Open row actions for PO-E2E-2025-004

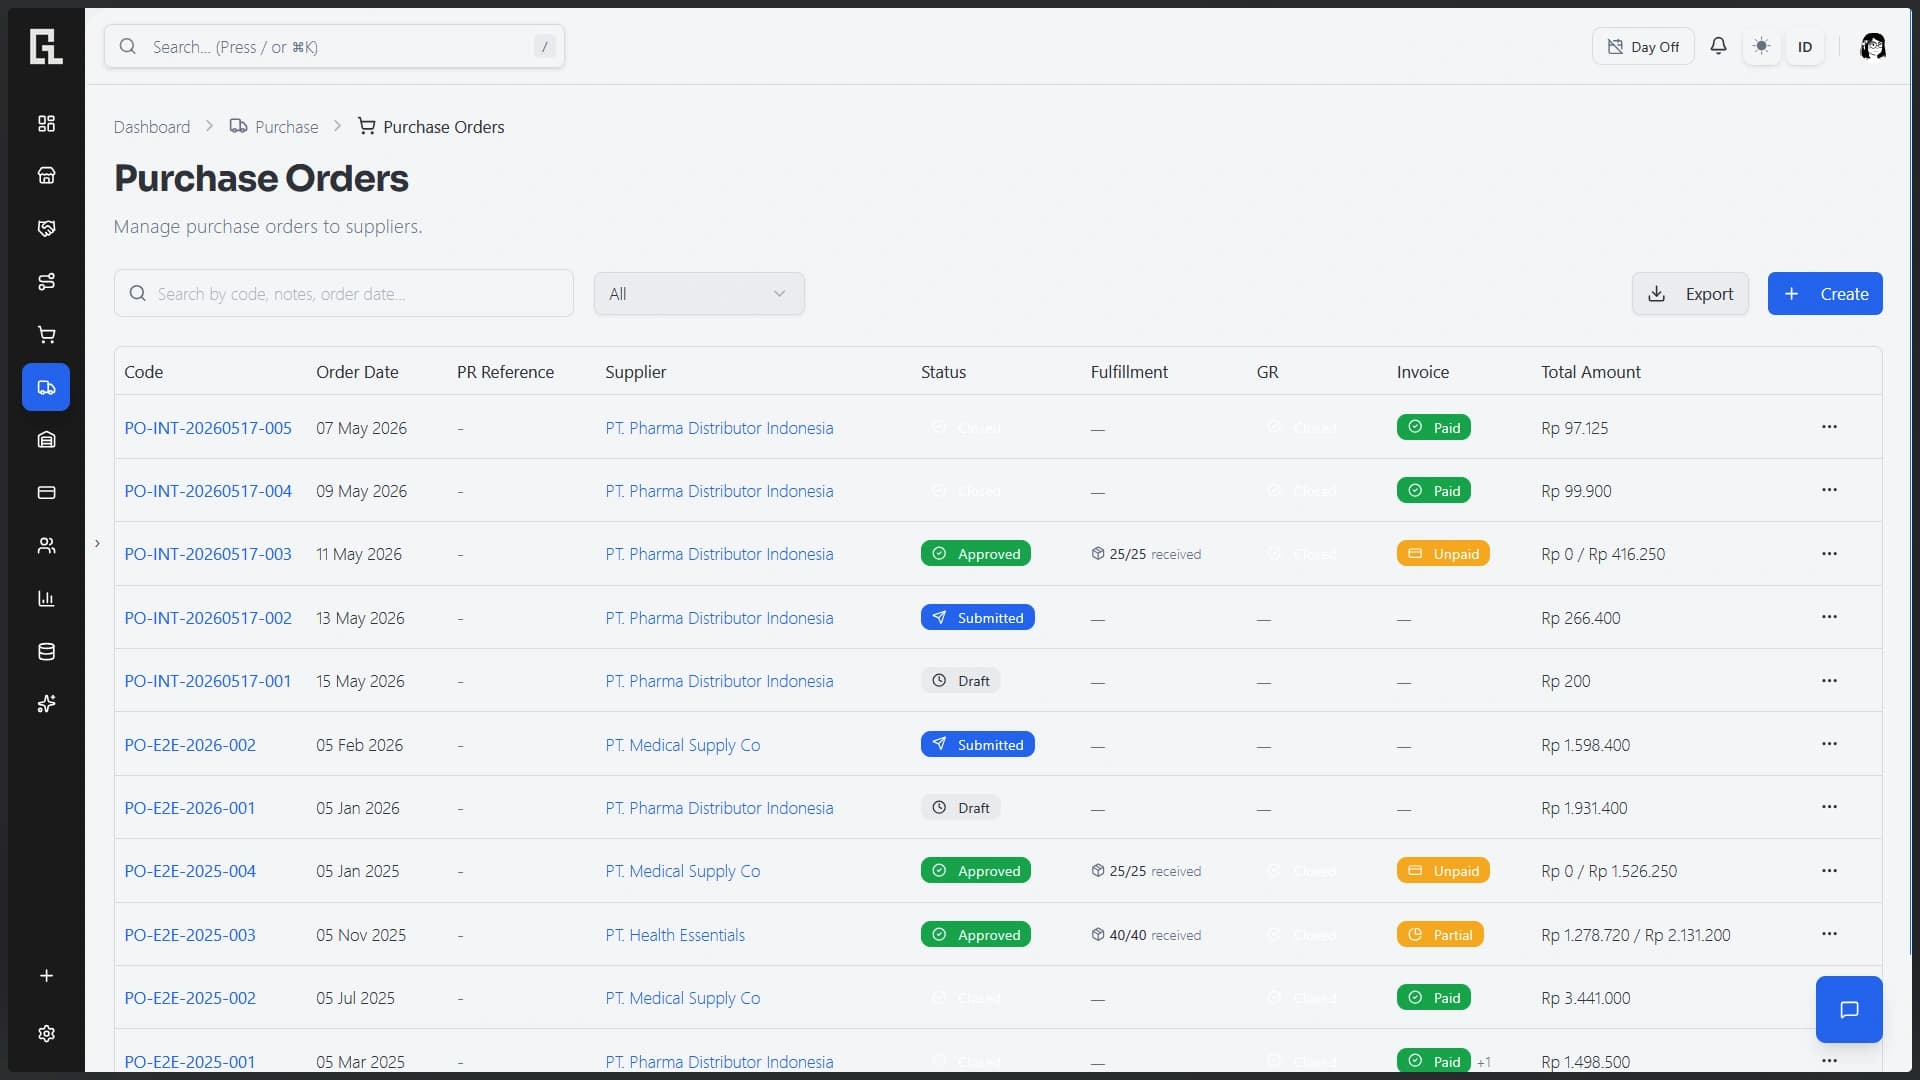[1829, 871]
